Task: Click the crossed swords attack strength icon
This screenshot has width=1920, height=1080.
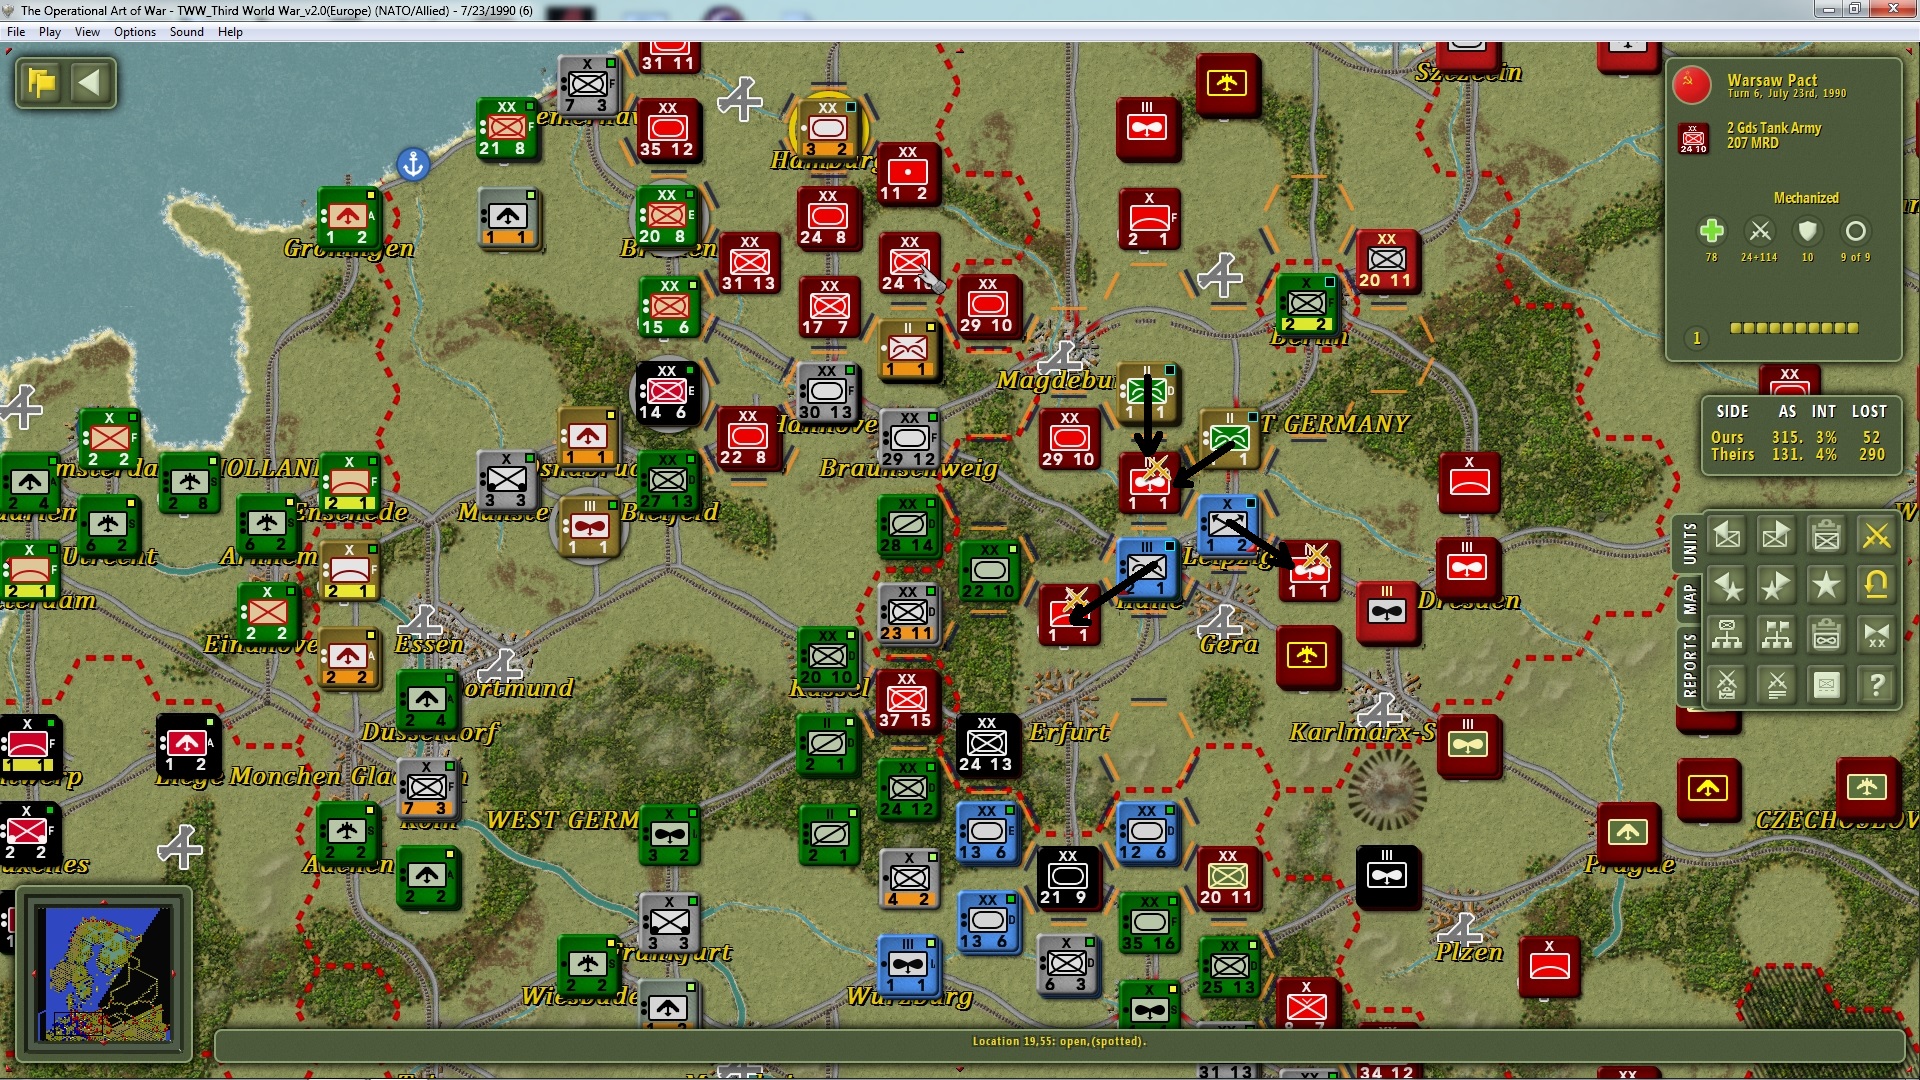Action: (1760, 231)
